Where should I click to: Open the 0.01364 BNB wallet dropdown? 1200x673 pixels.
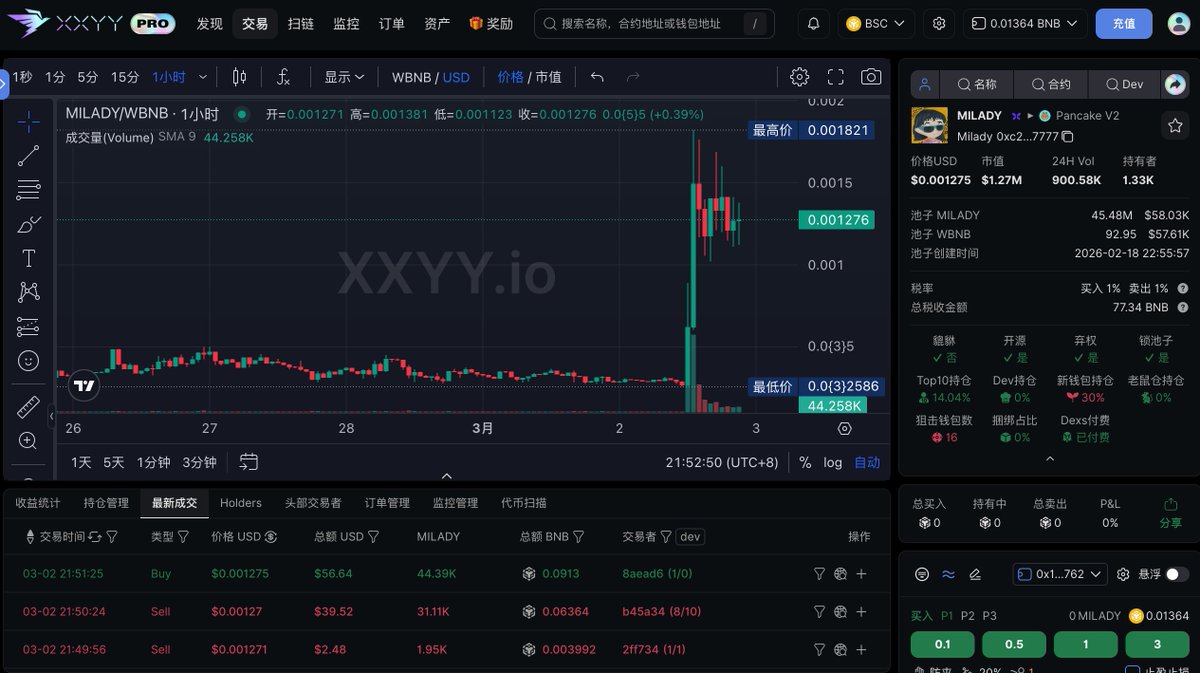point(1025,23)
